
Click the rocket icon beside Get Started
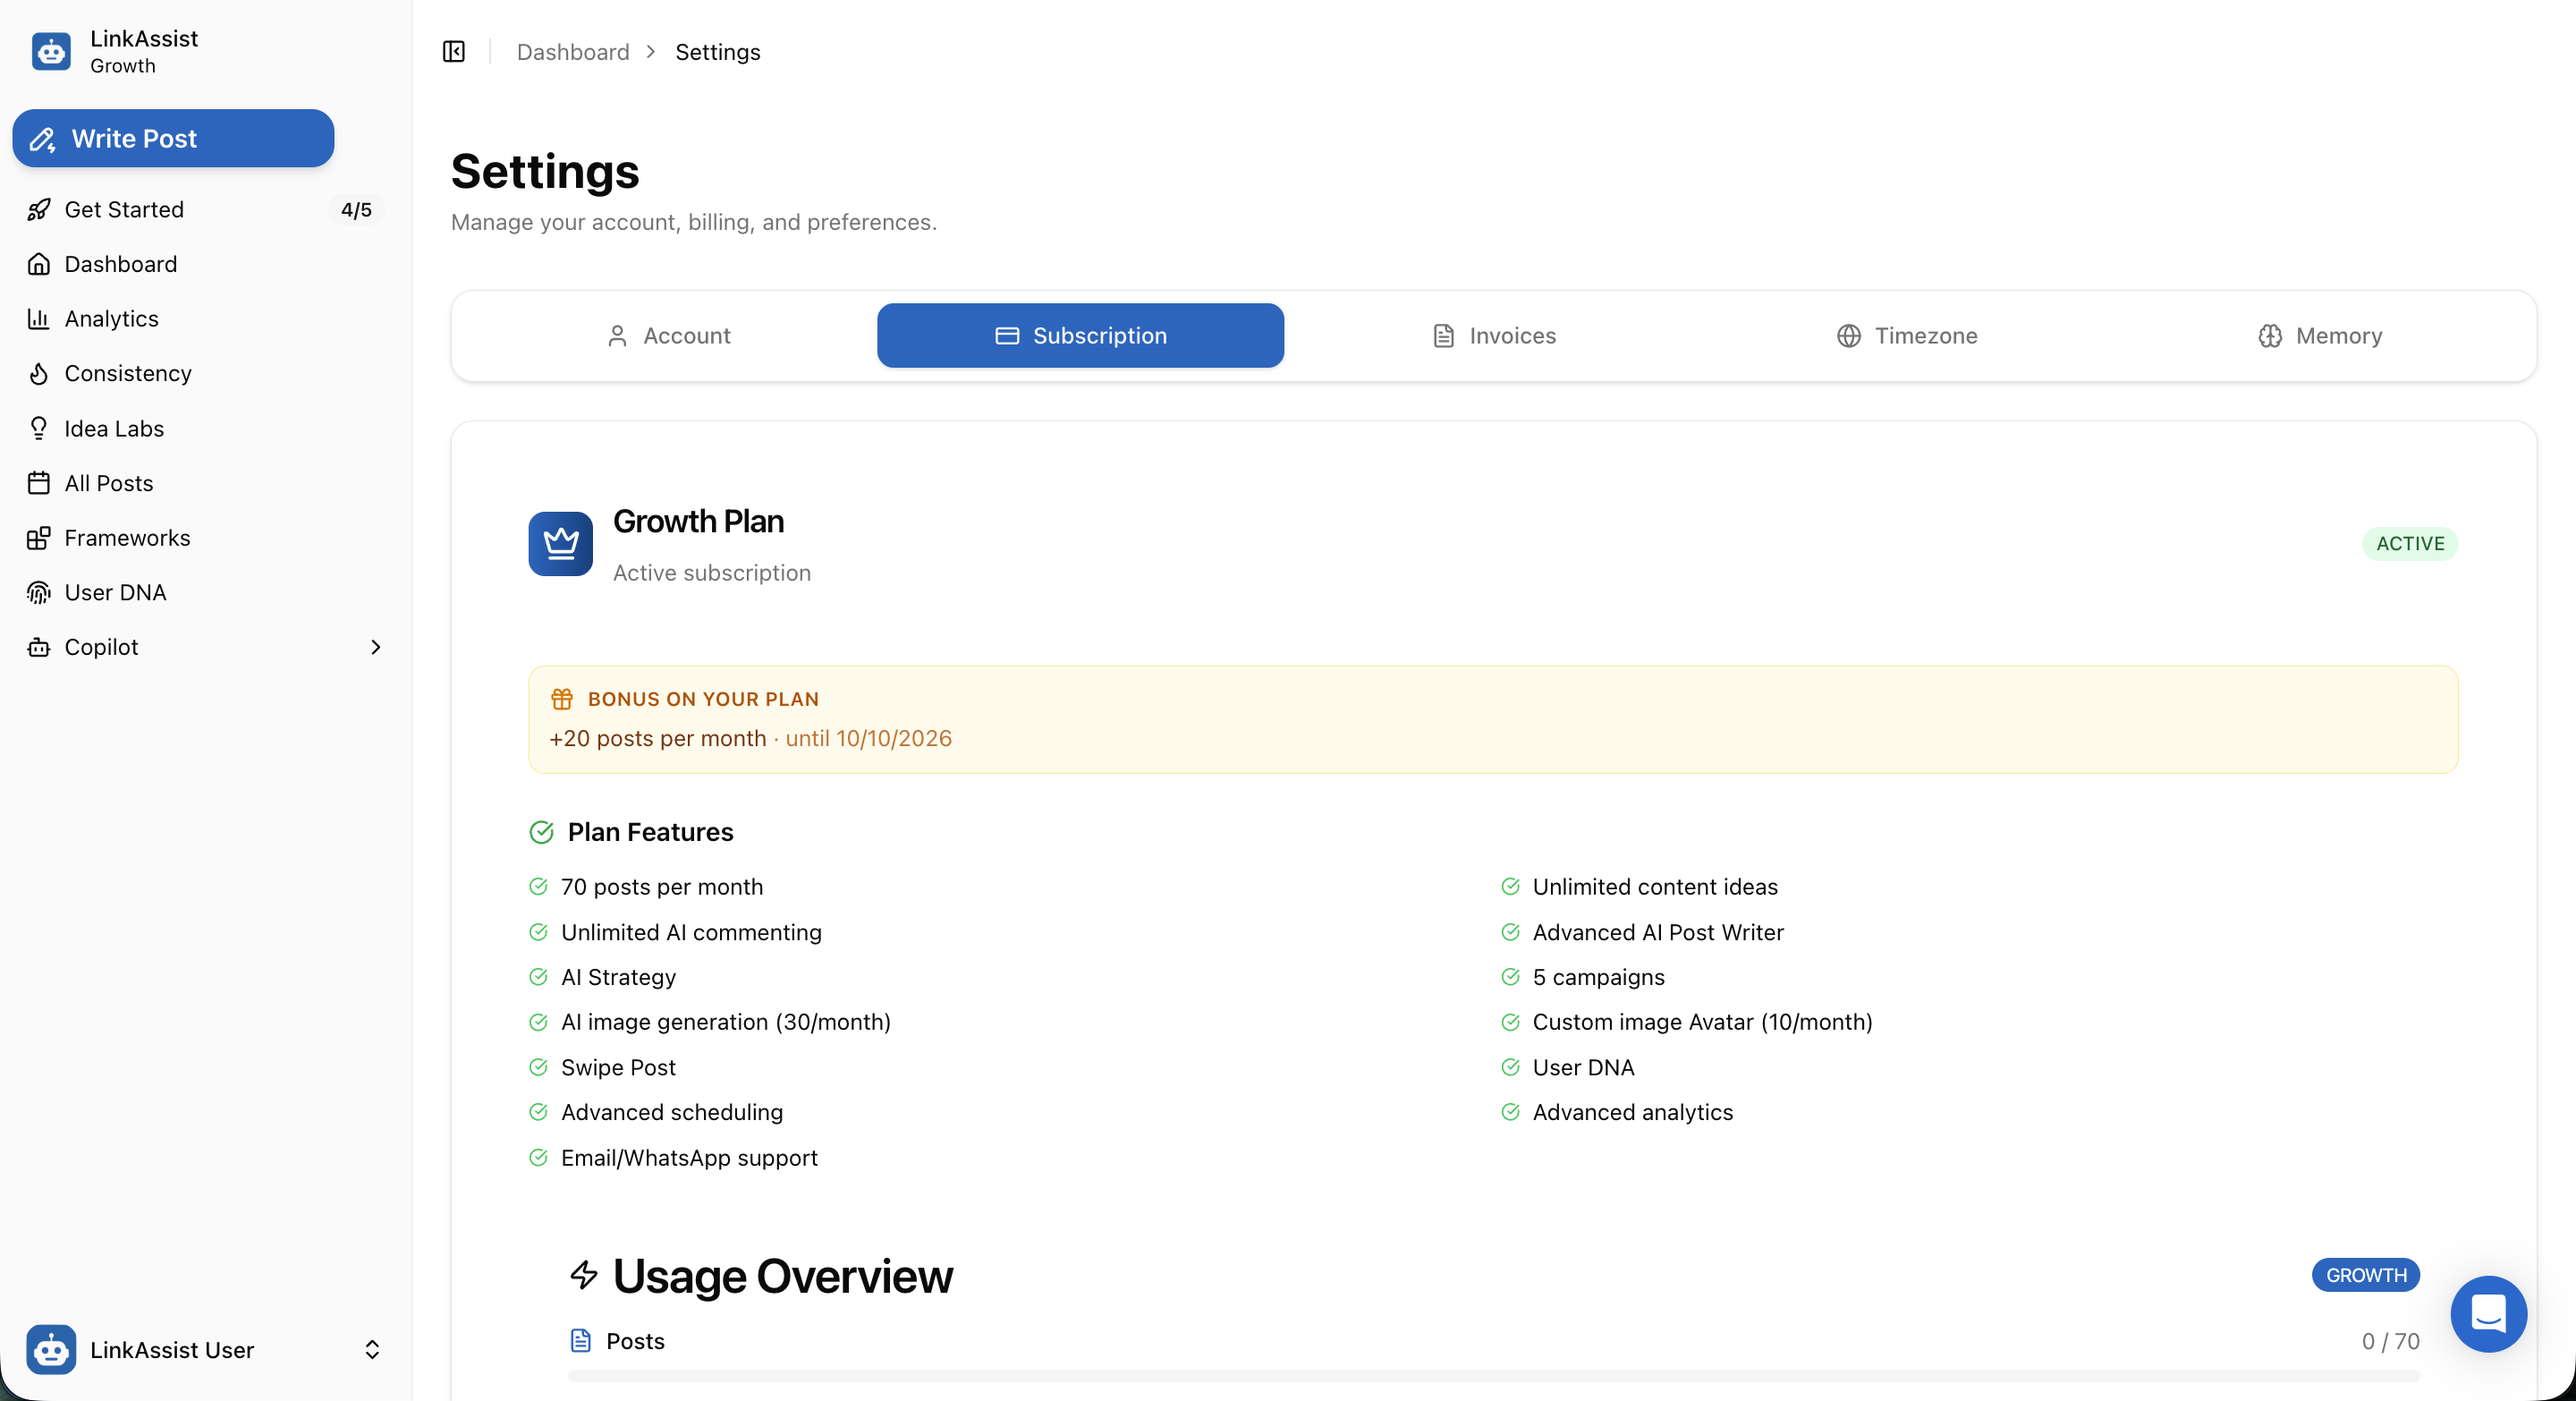tap(39, 209)
